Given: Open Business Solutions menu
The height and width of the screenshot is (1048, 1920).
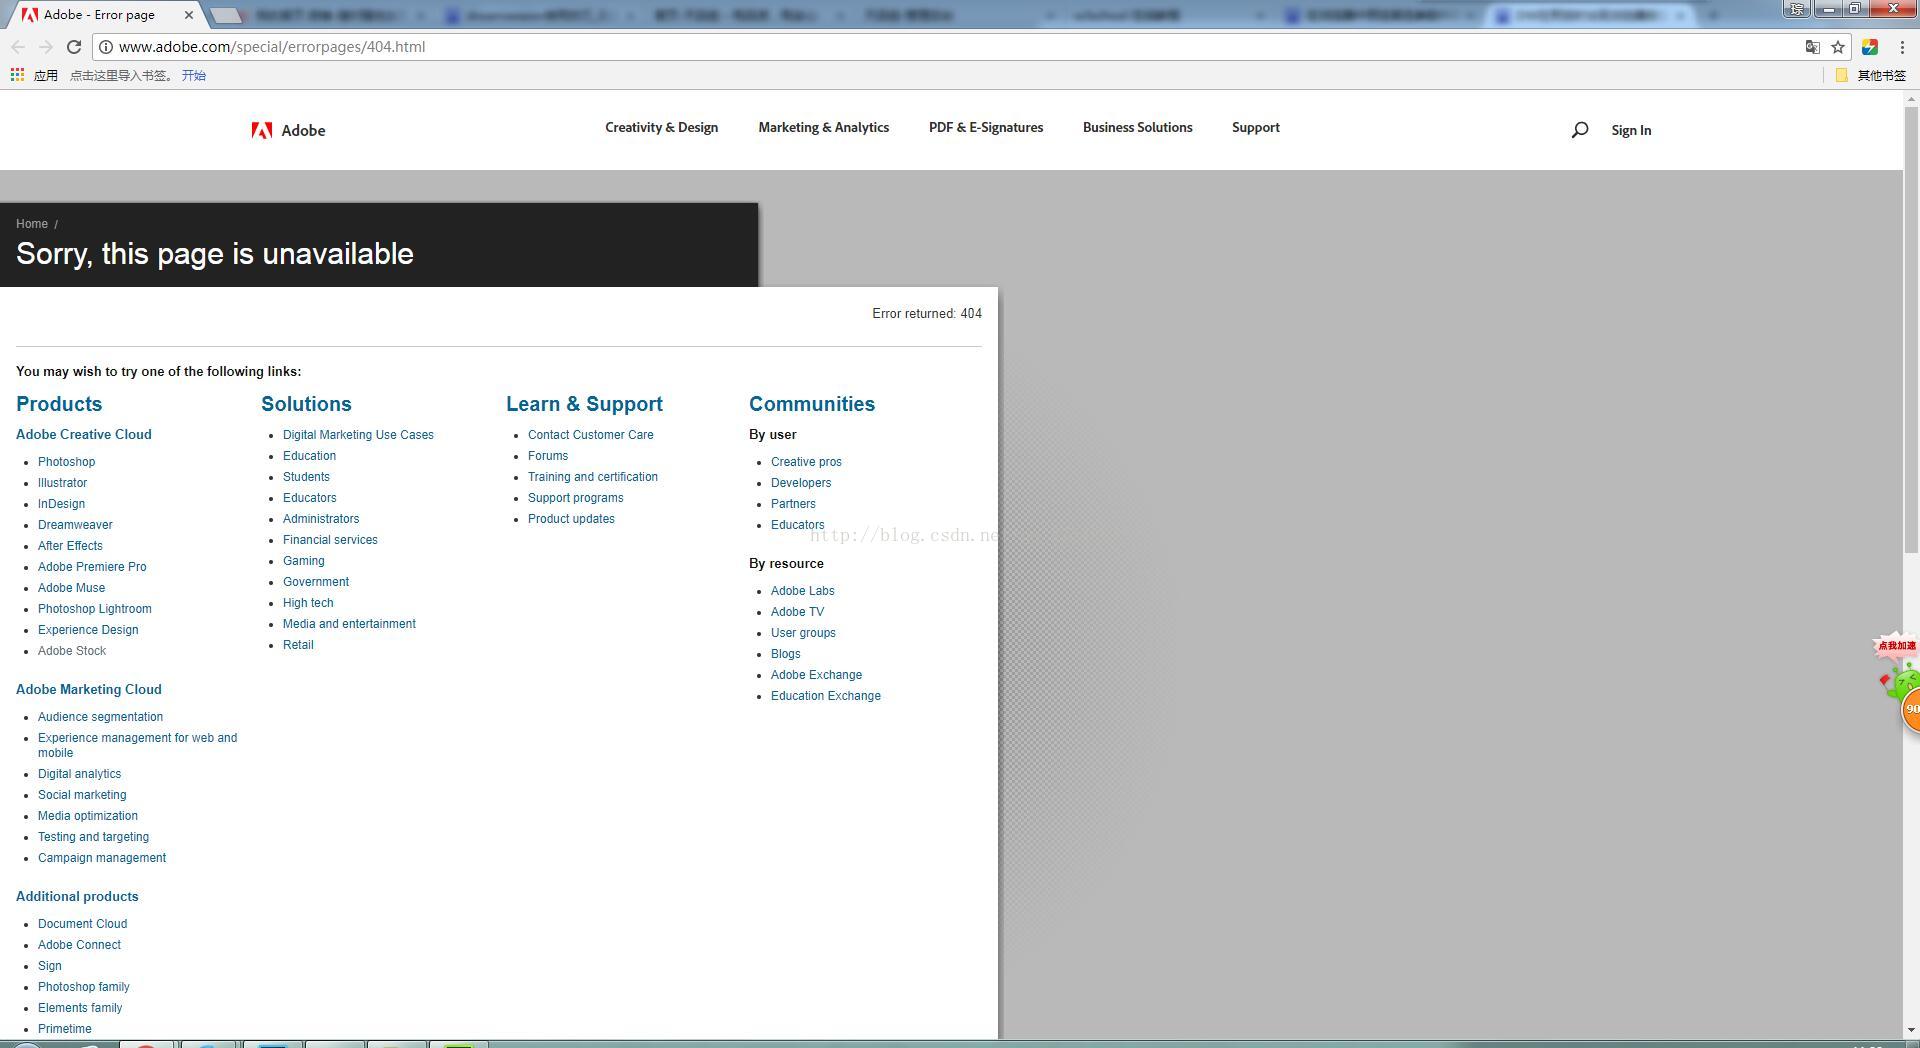Looking at the screenshot, I should point(1137,128).
